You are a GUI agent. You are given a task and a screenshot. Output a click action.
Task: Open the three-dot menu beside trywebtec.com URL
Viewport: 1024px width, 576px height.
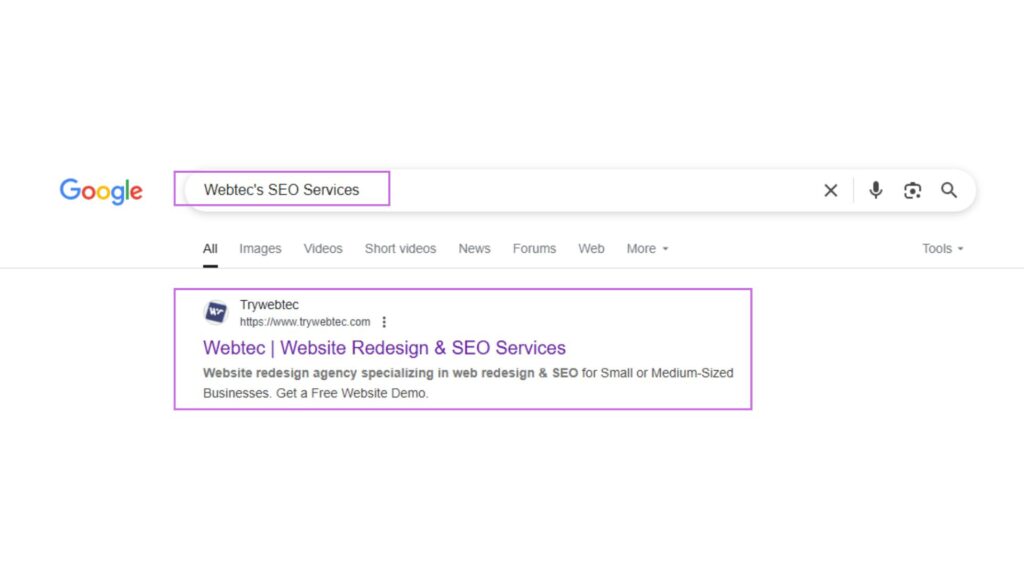384,322
